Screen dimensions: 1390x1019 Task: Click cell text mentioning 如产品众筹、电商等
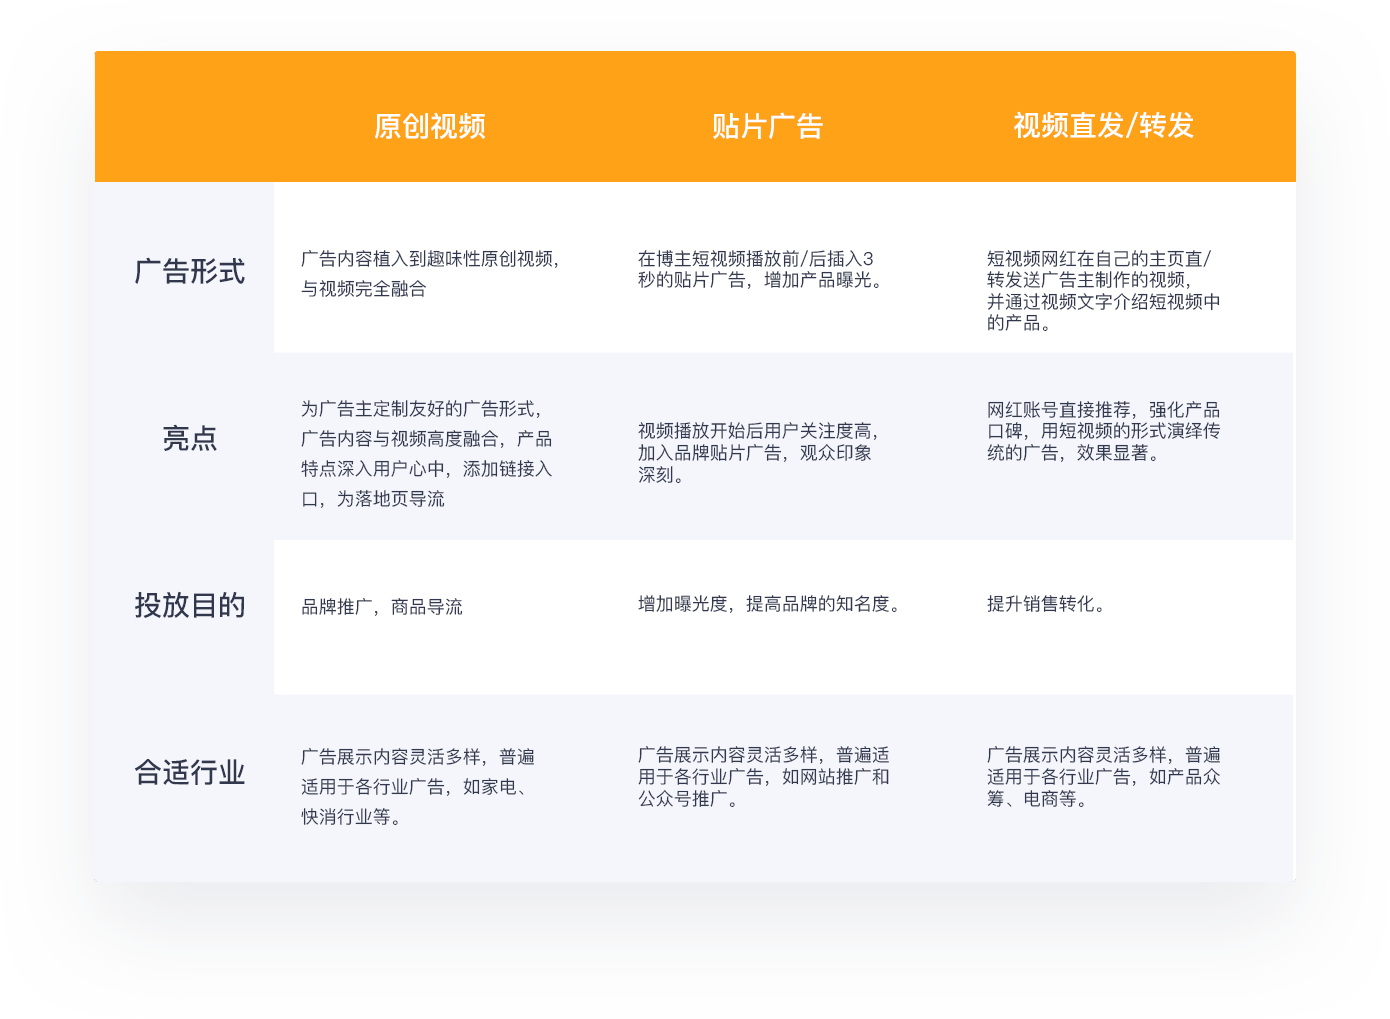1103,776
